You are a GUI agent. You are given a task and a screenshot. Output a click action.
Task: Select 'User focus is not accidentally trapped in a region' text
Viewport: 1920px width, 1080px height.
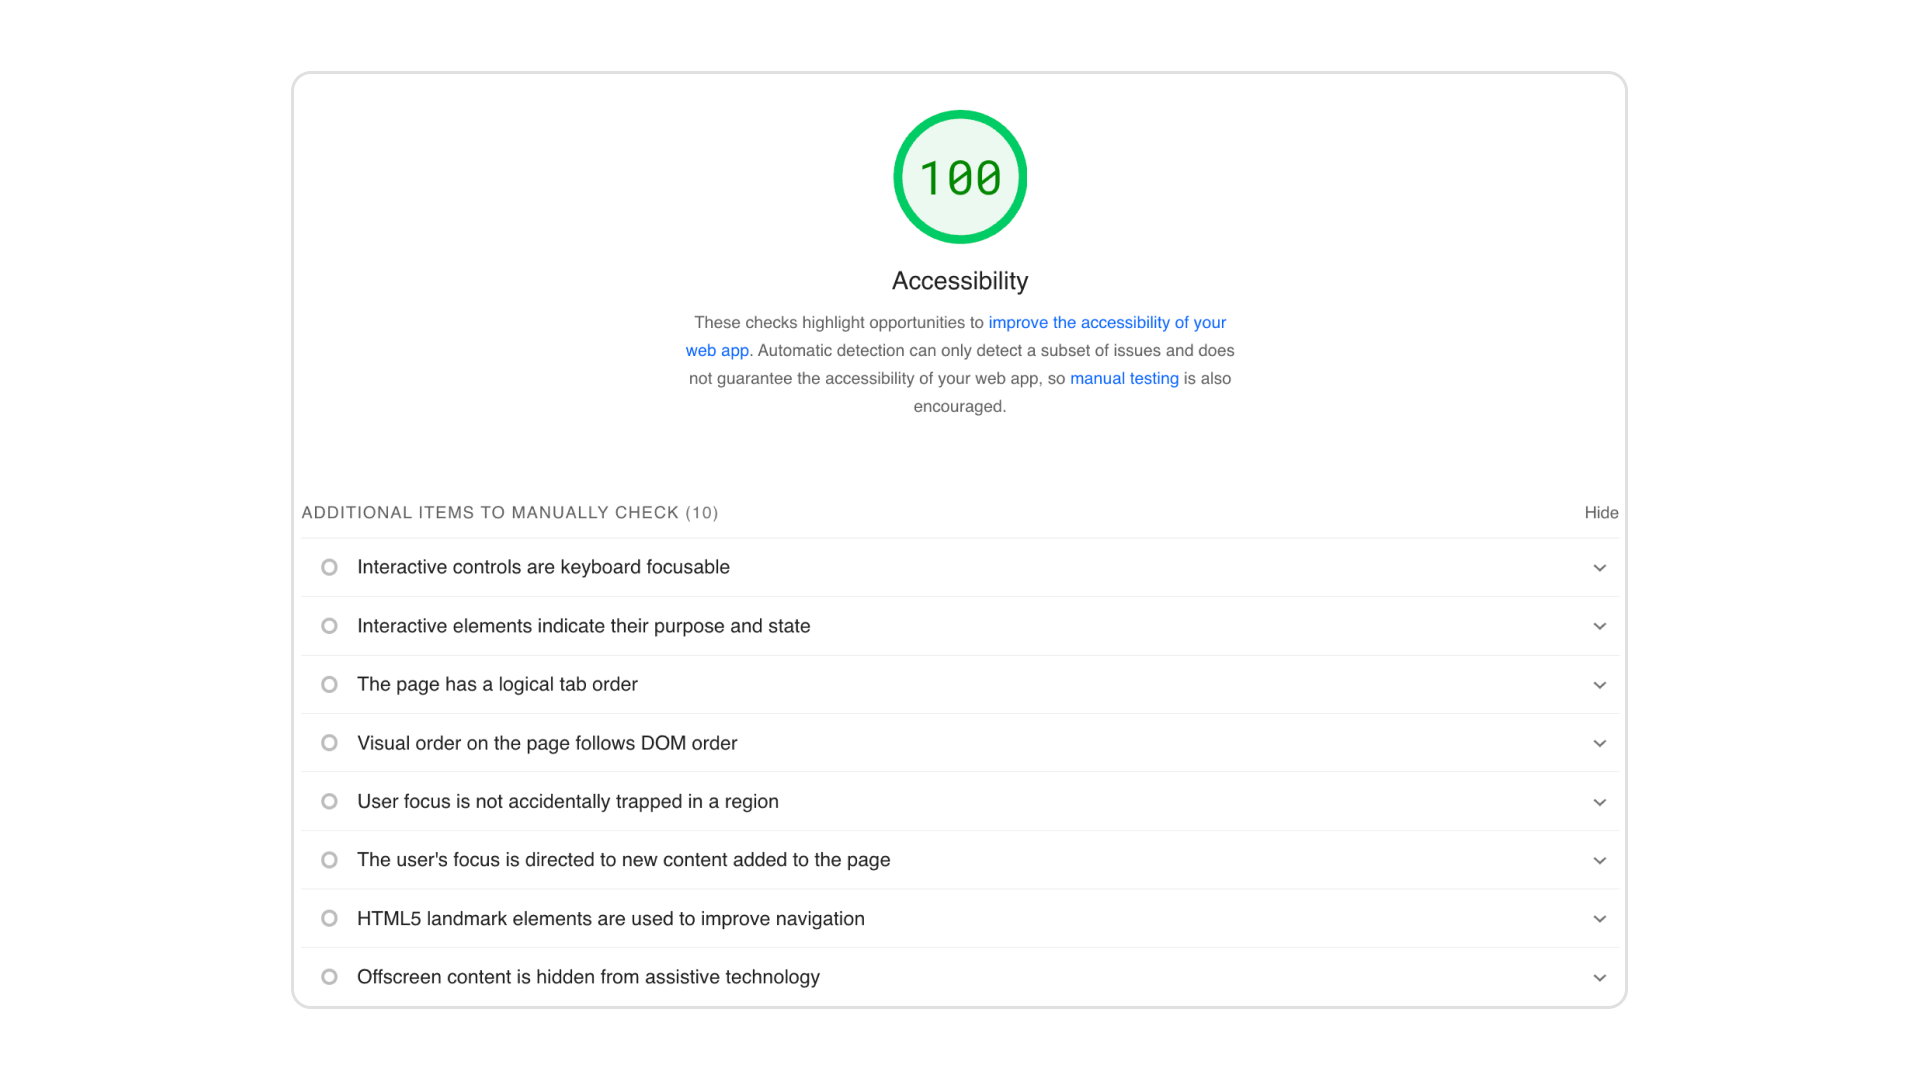pyautogui.click(x=567, y=801)
